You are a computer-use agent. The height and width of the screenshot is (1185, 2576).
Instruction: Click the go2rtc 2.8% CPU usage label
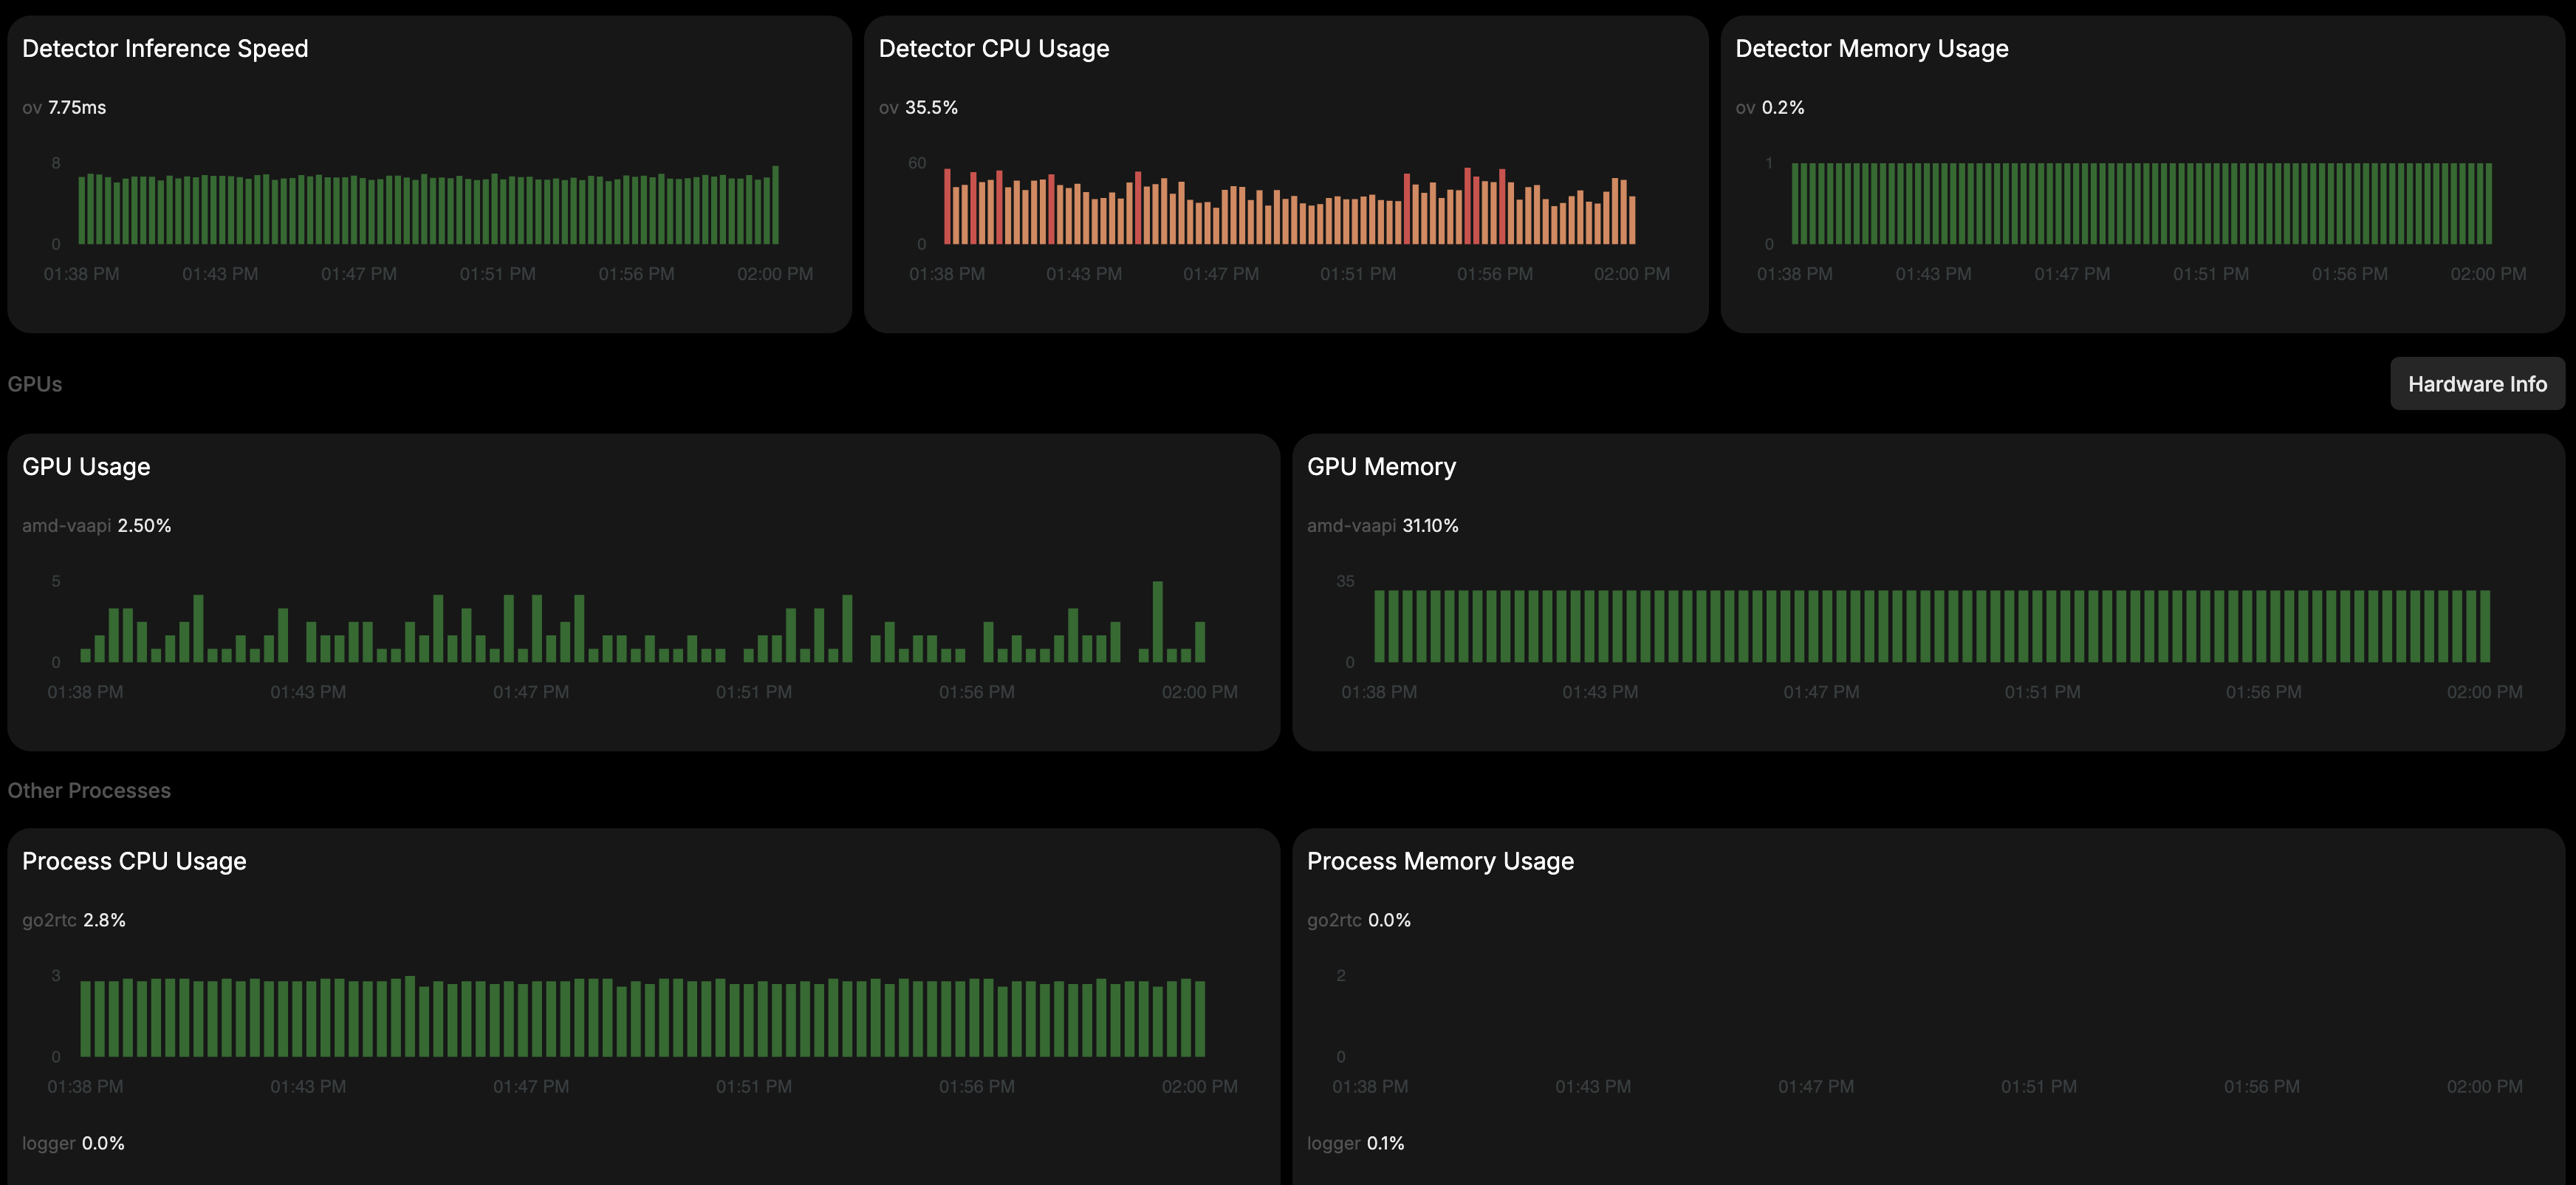click(74, 920)
